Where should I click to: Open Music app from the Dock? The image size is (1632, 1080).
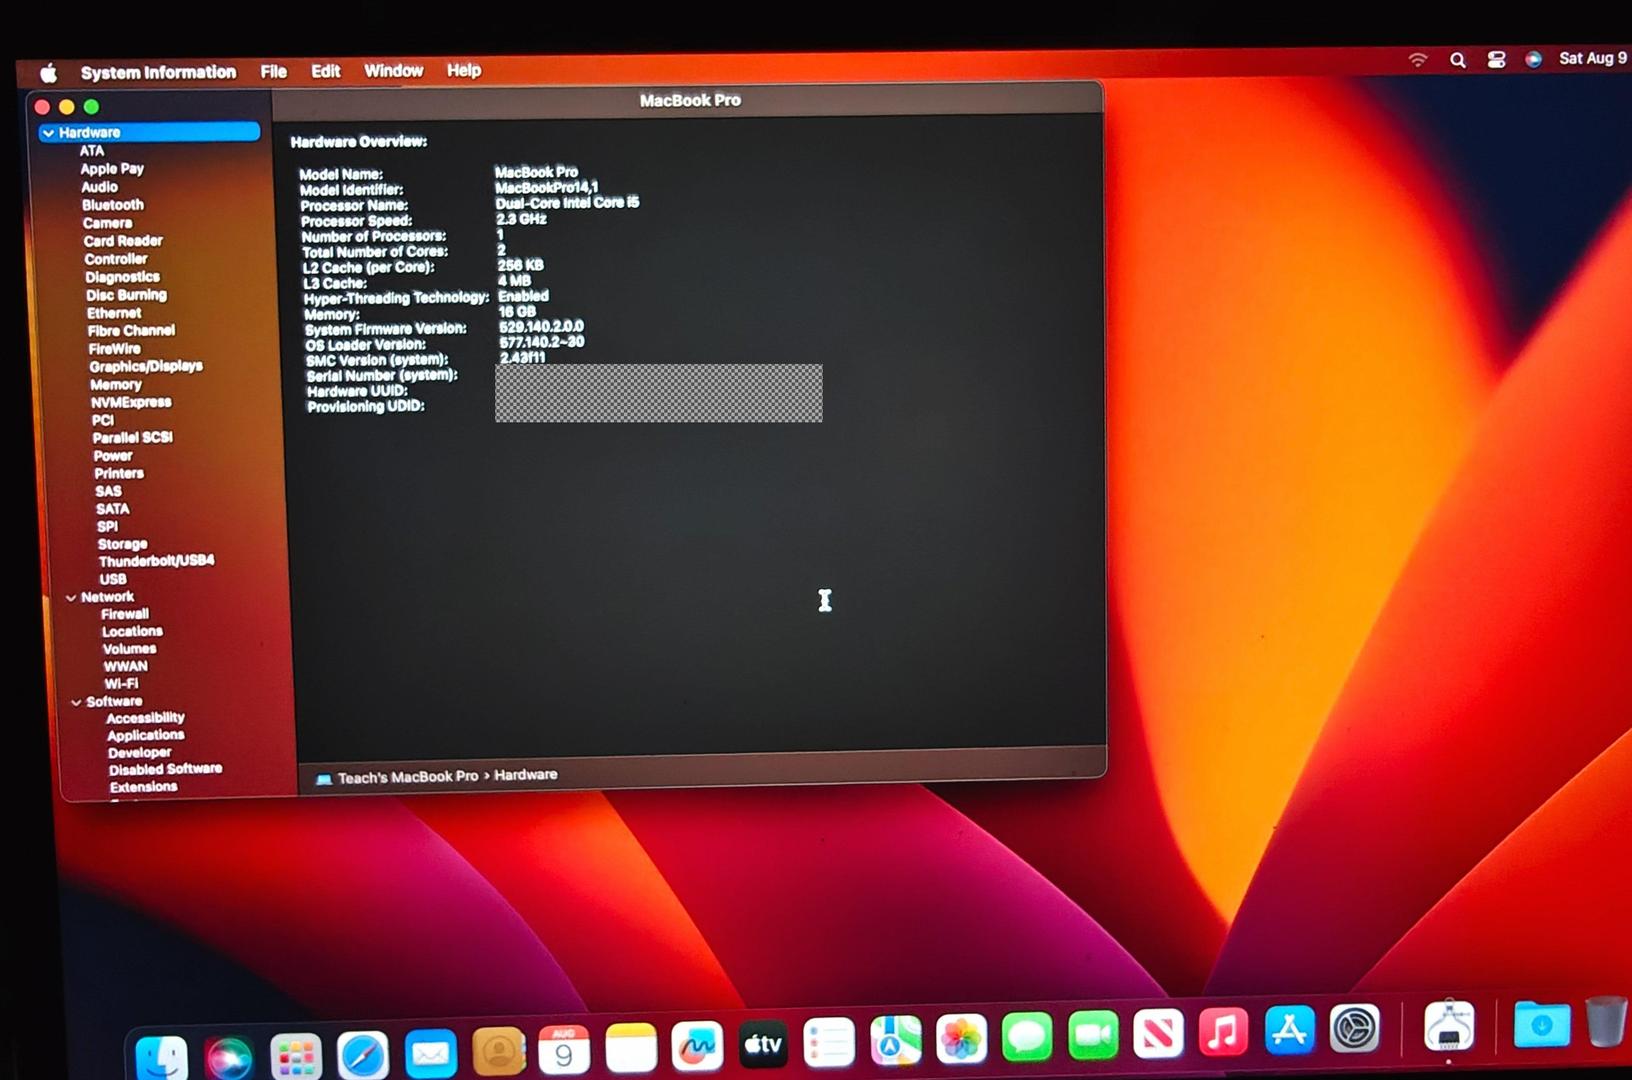coord(1223,1030)
